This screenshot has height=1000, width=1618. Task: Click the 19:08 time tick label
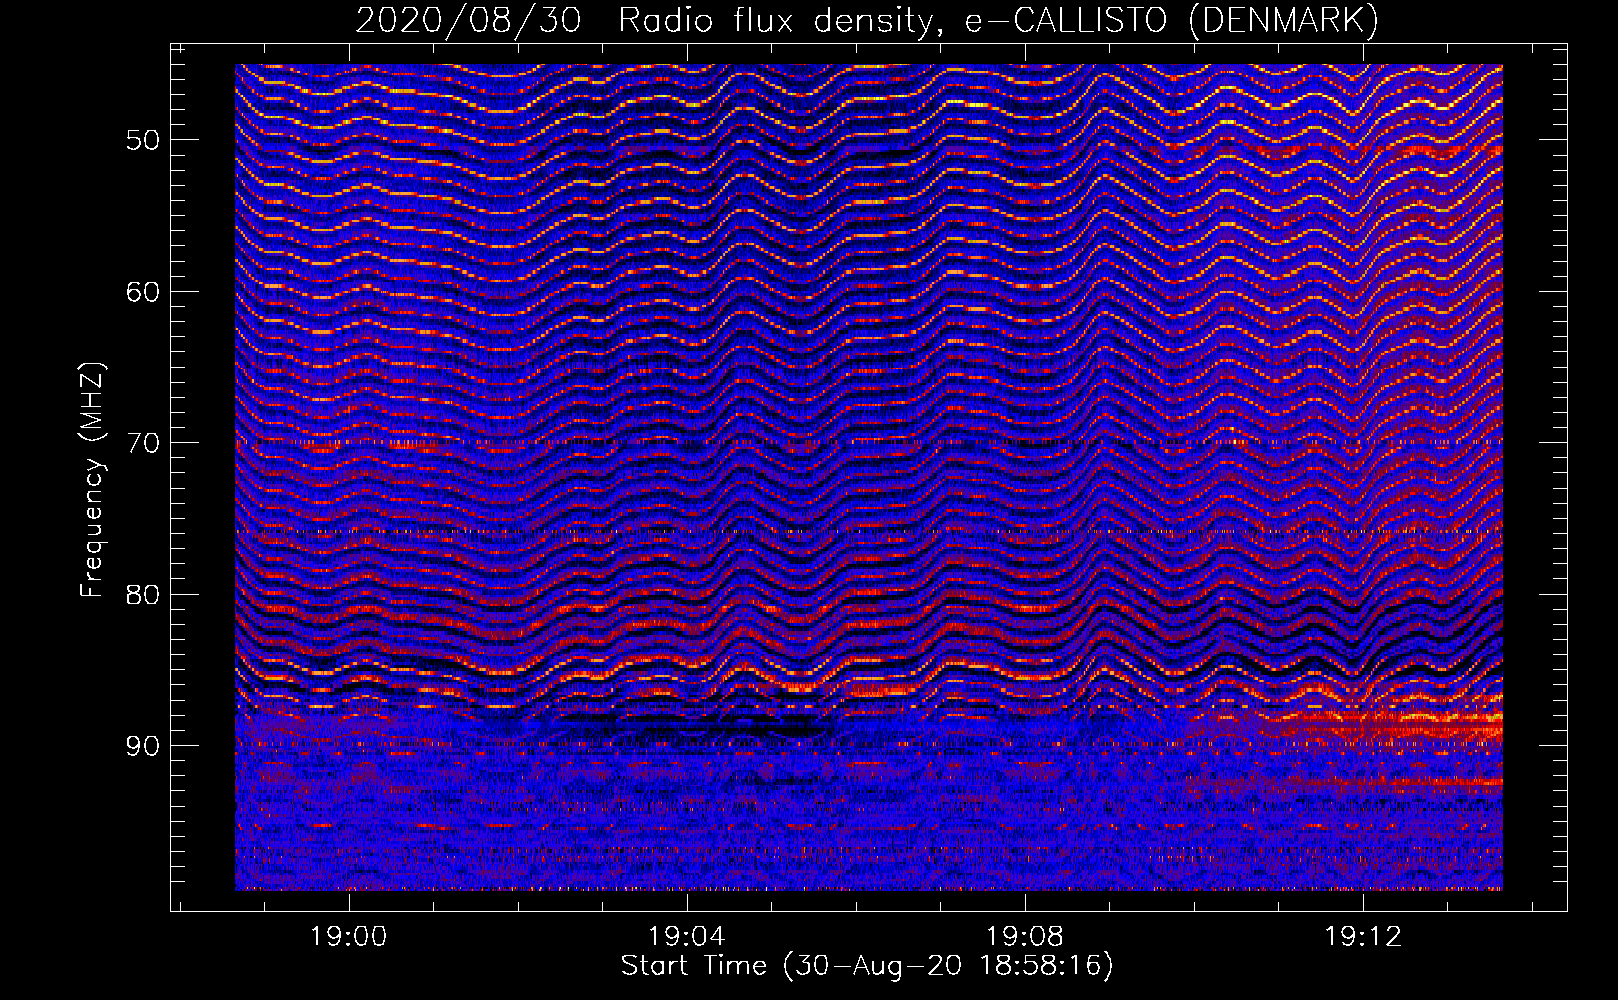pos(1024,937)
